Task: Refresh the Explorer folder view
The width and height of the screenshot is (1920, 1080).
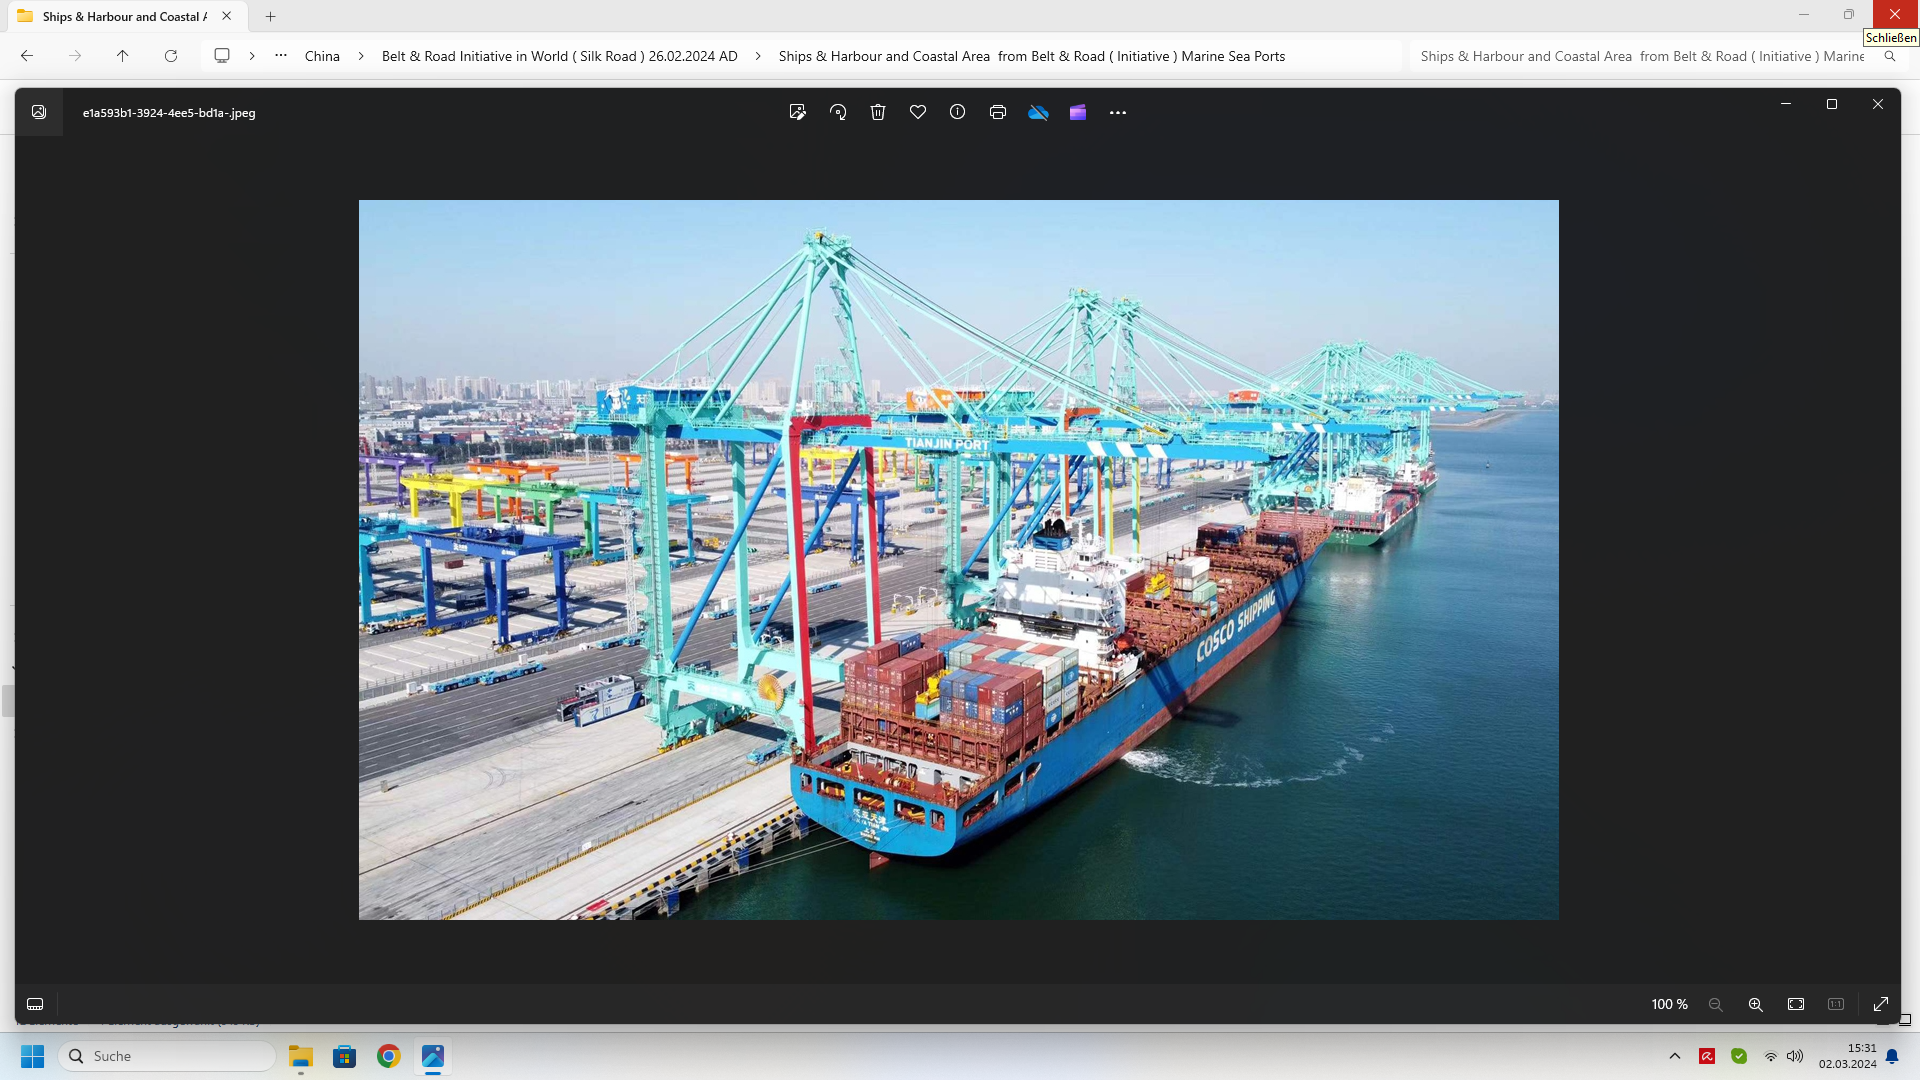Action: tap(171, 56)
